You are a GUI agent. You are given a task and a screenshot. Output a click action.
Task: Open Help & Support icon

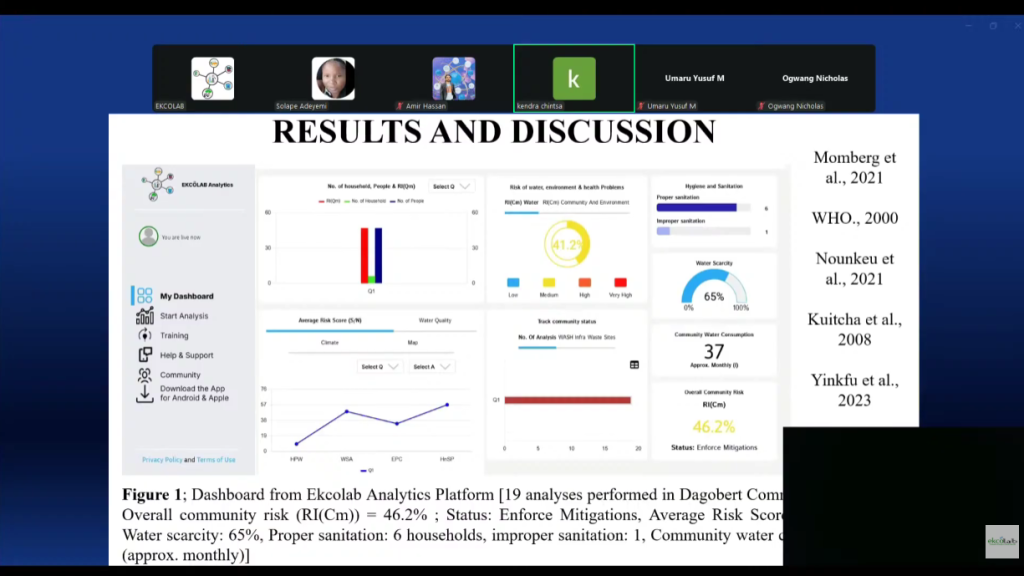(x=145, y=355)
